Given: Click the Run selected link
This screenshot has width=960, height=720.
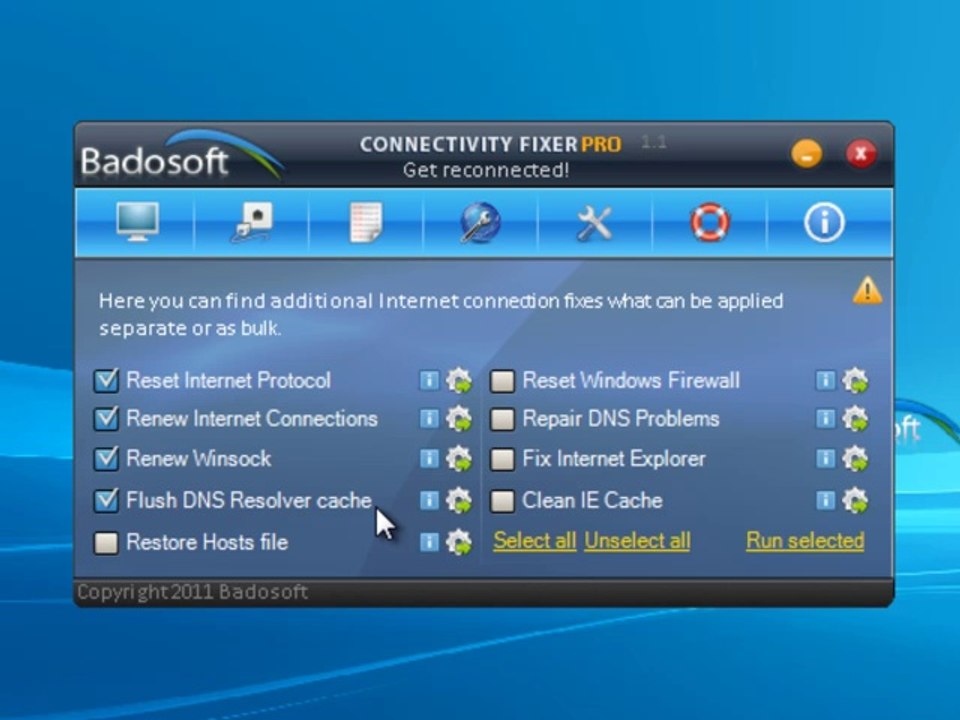Looking at the screenshot, I should tap(805, 541).
